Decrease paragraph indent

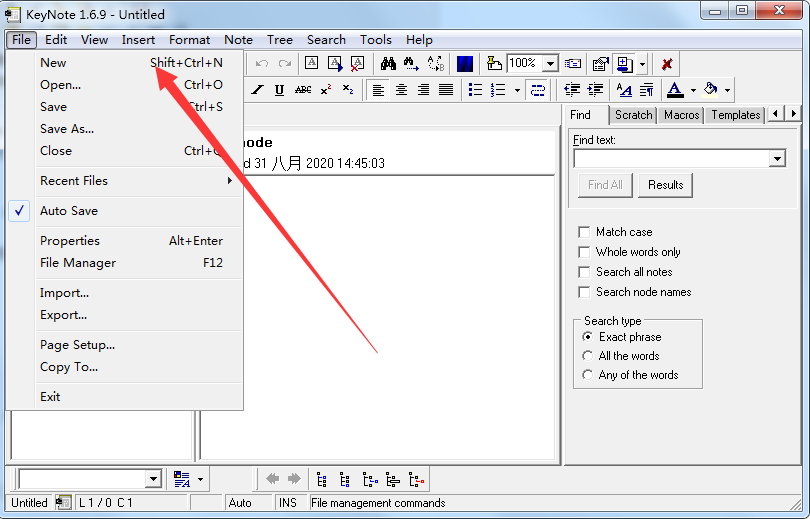[571, 90]
